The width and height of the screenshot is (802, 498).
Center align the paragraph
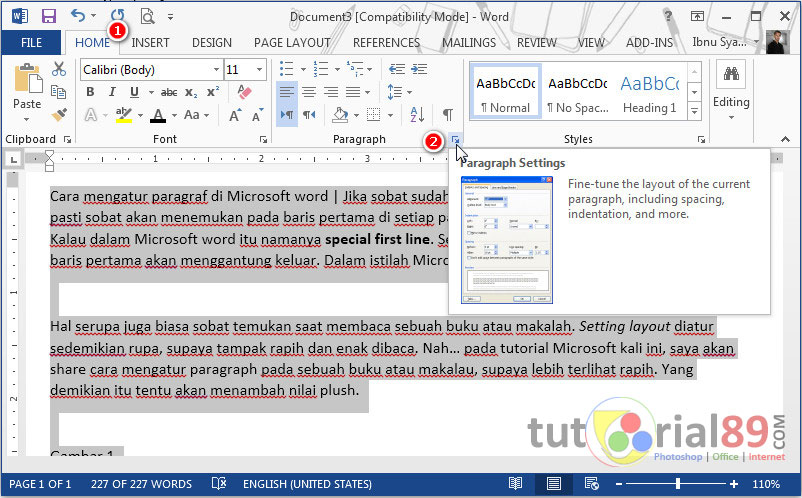[309, 92]
